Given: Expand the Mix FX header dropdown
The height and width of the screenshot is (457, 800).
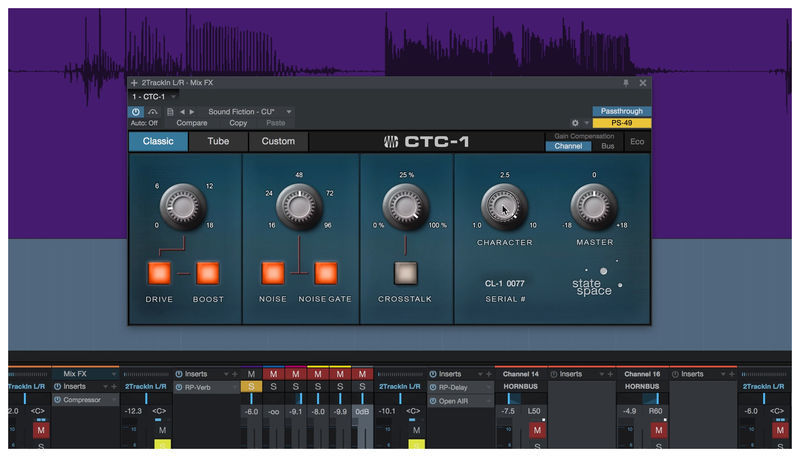Looking at the screenshot, I should pyautogui.click(x=114, y=374).
